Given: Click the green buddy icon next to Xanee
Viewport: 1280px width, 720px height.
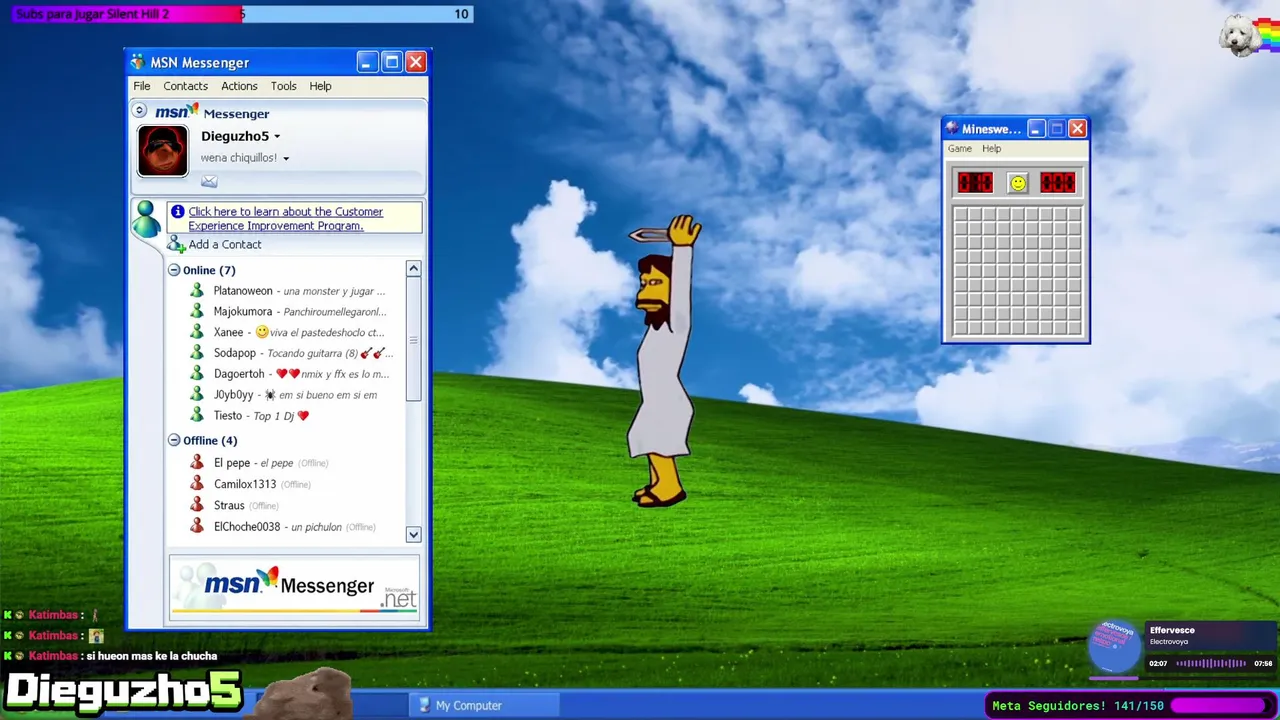Looking at the screenshot, I should (x=197, y=333).
